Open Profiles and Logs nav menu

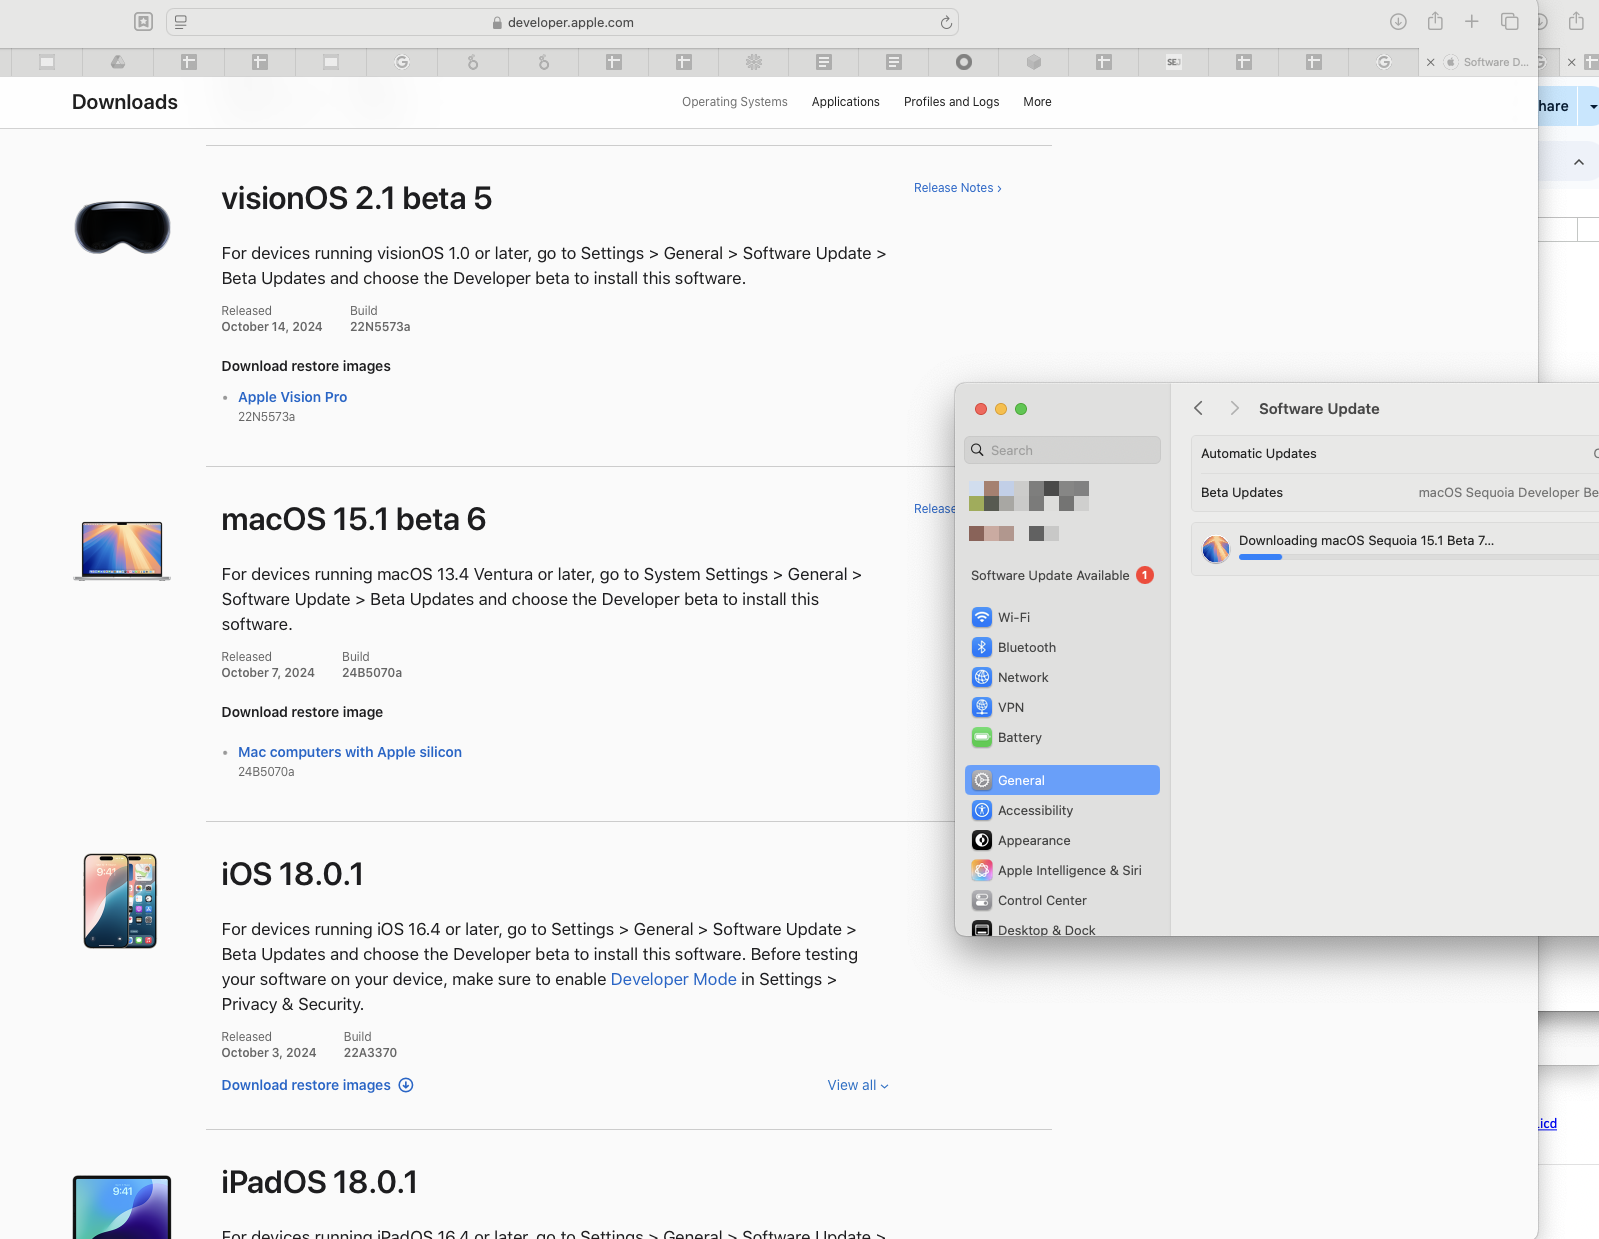(x=951, y=102)
